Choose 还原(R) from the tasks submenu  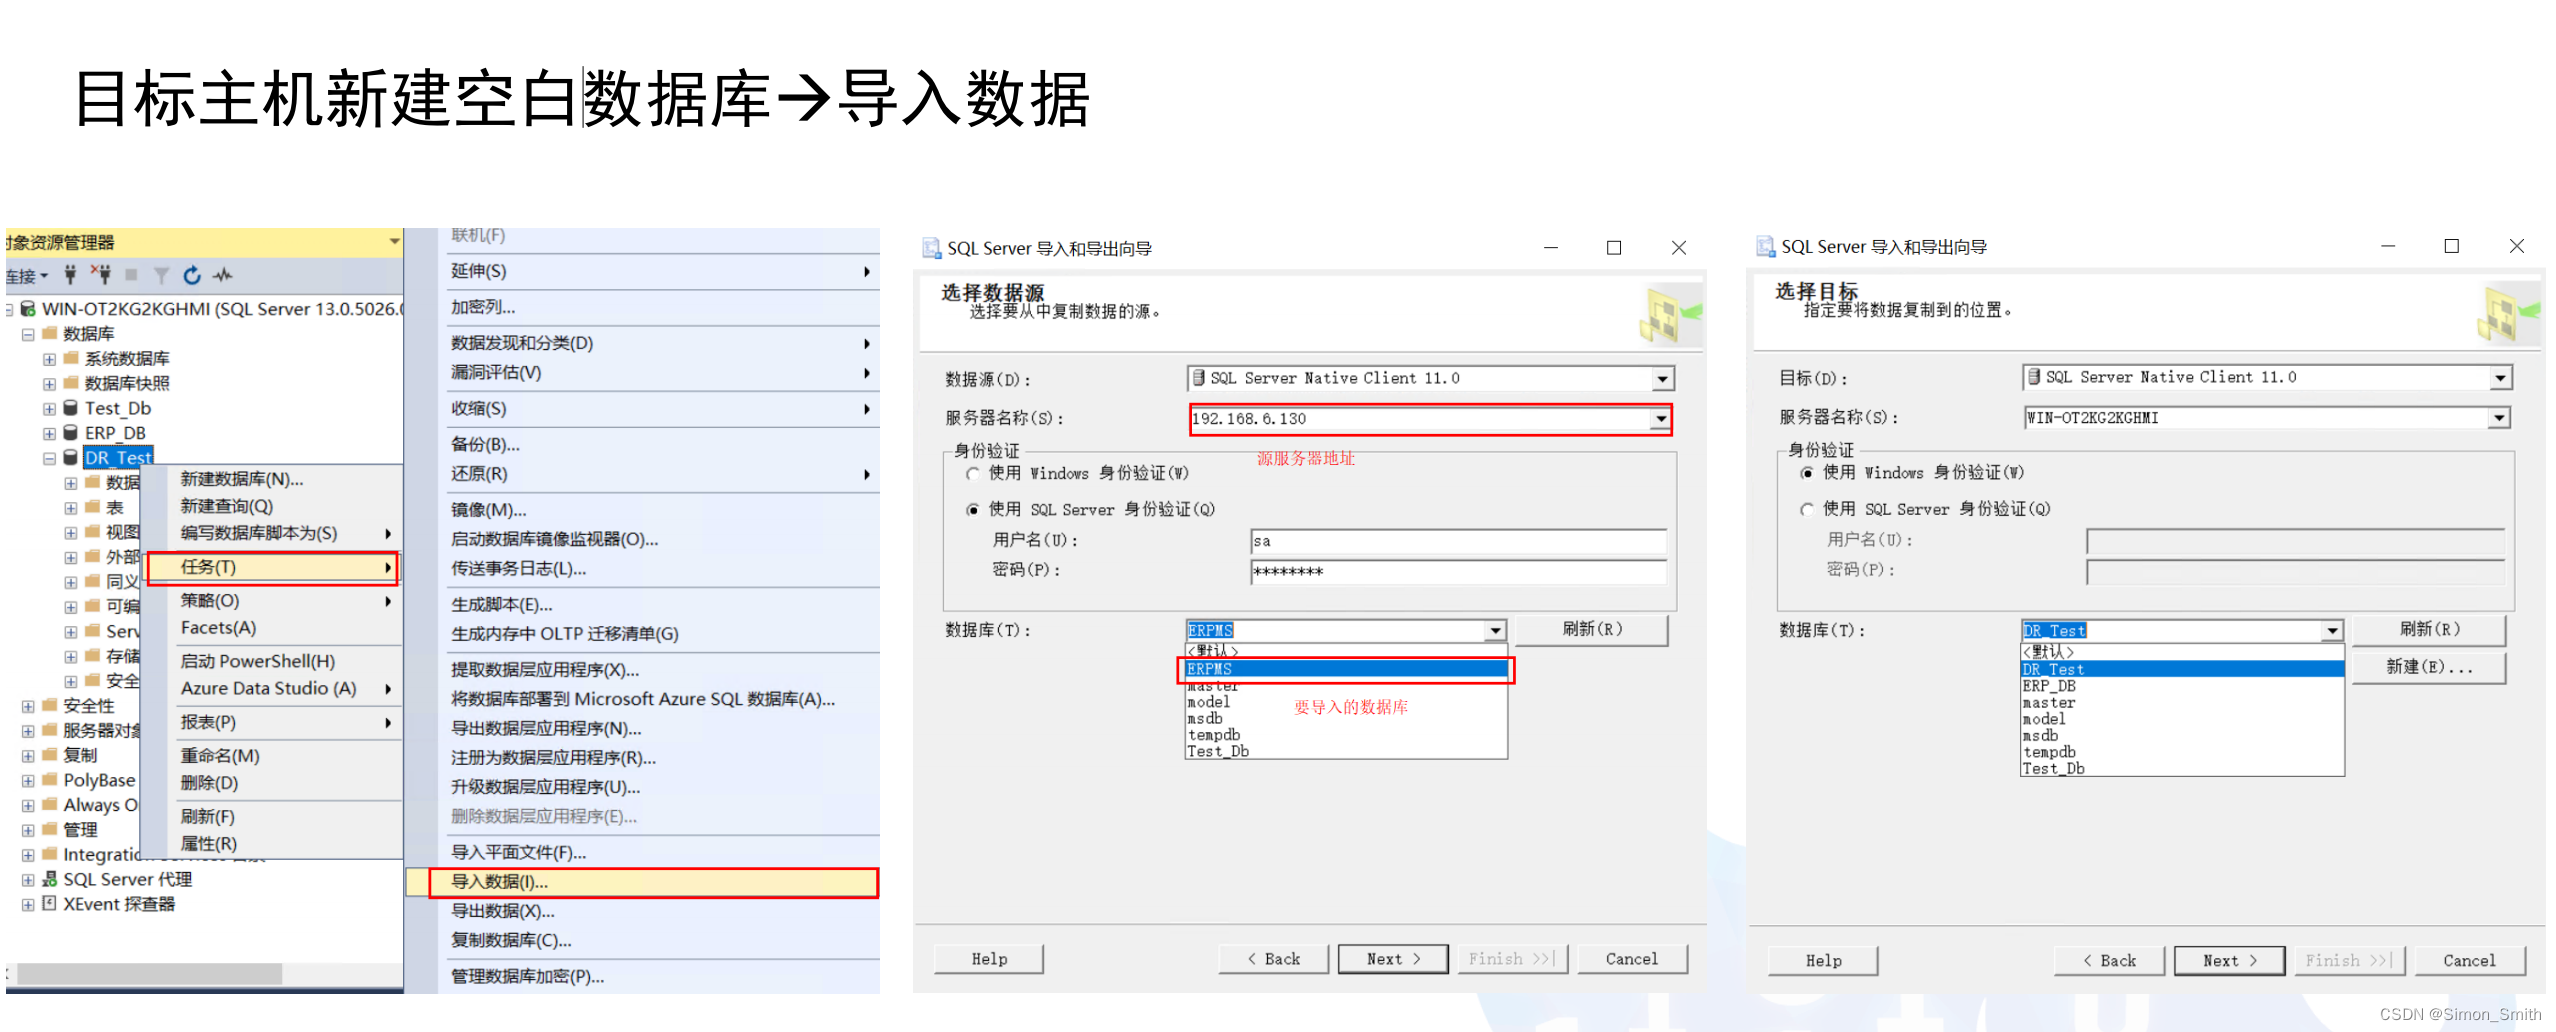coord(653,474)
